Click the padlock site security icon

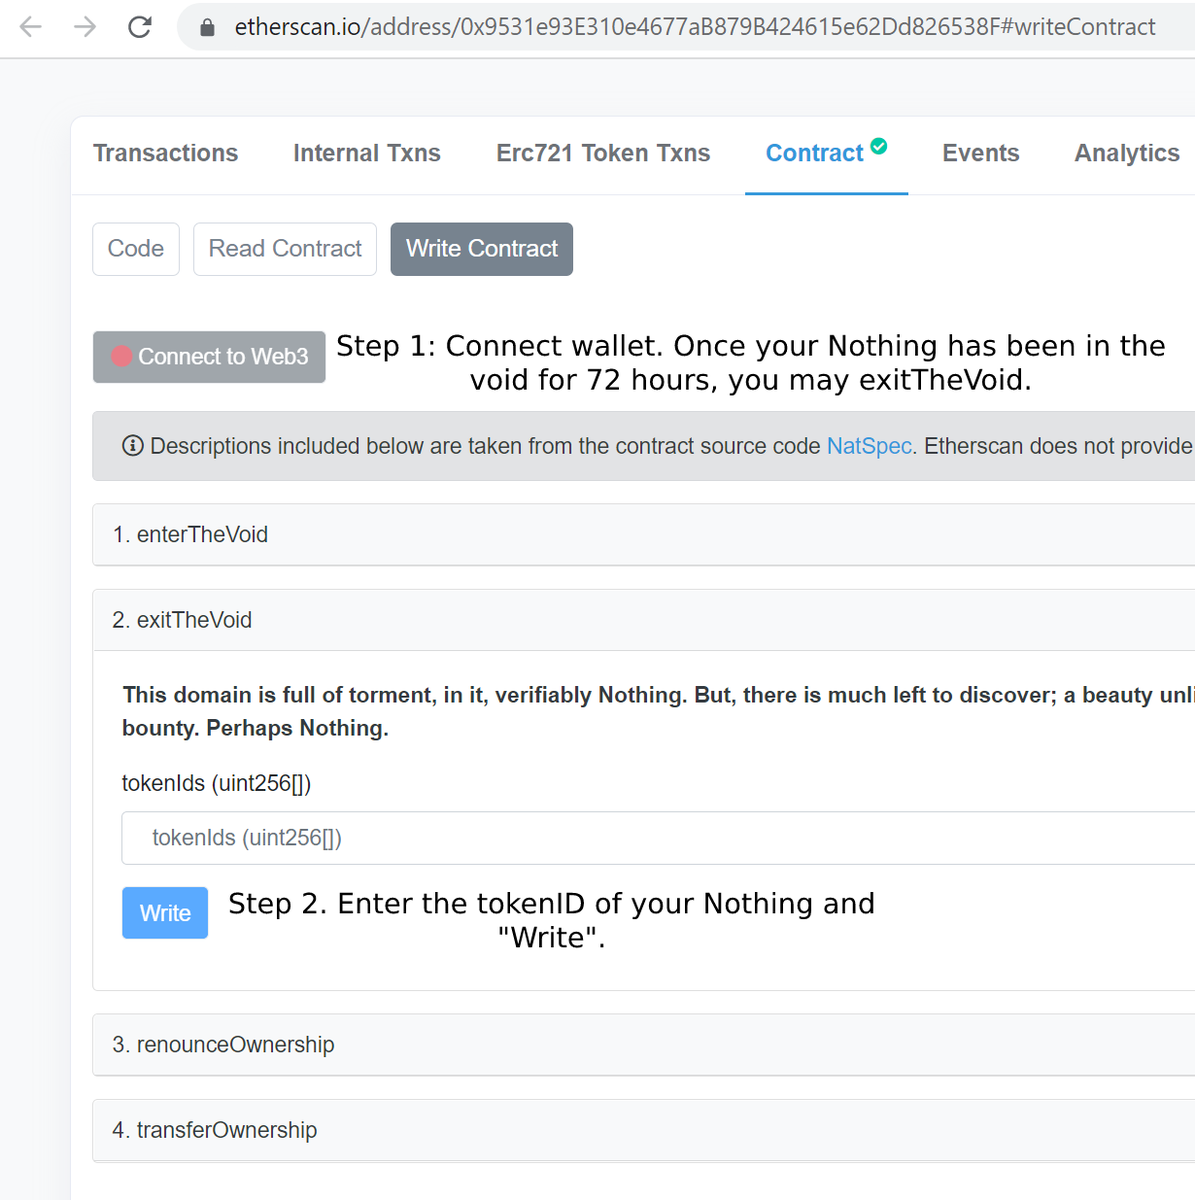(x=207, y=27)
